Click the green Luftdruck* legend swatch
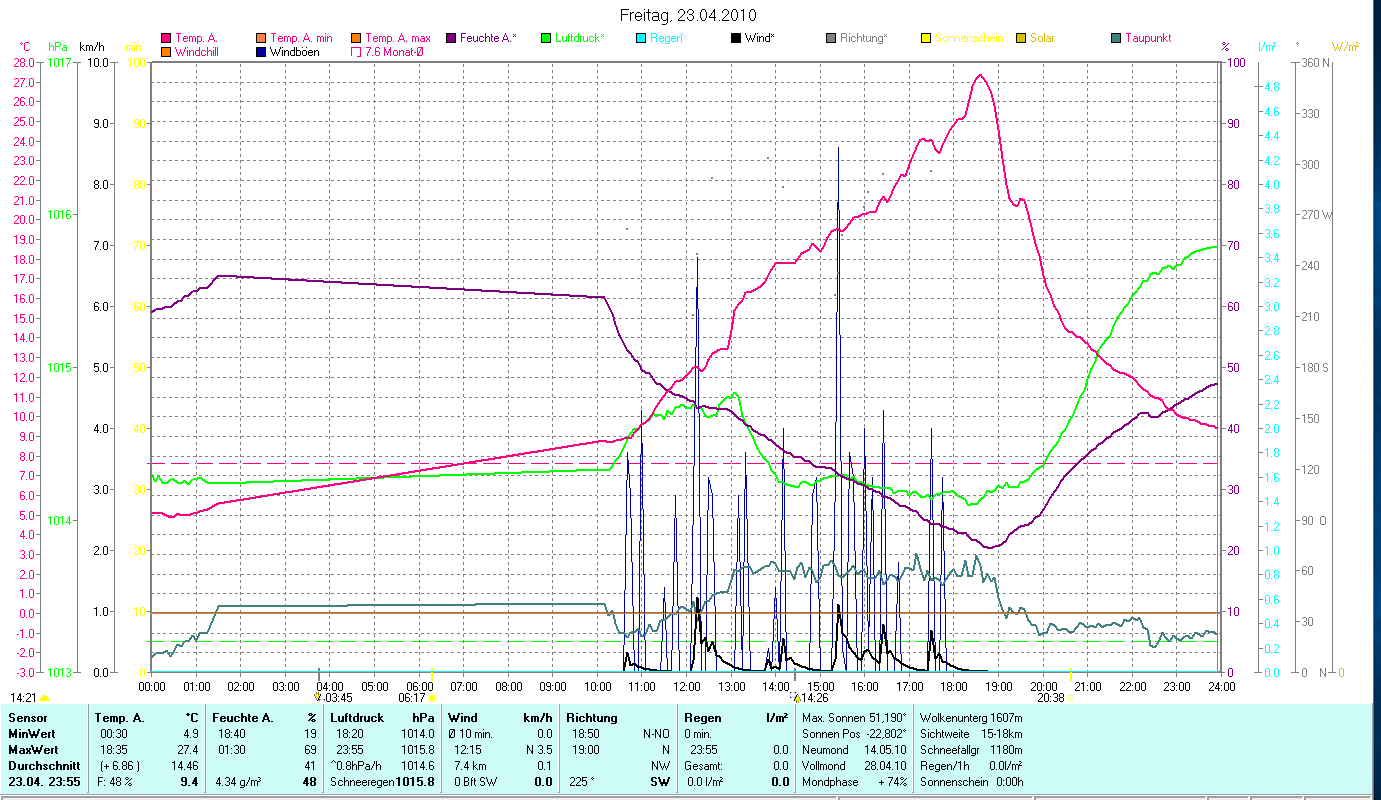This screenshot has height=800, width=1381. tap(545, 38)
